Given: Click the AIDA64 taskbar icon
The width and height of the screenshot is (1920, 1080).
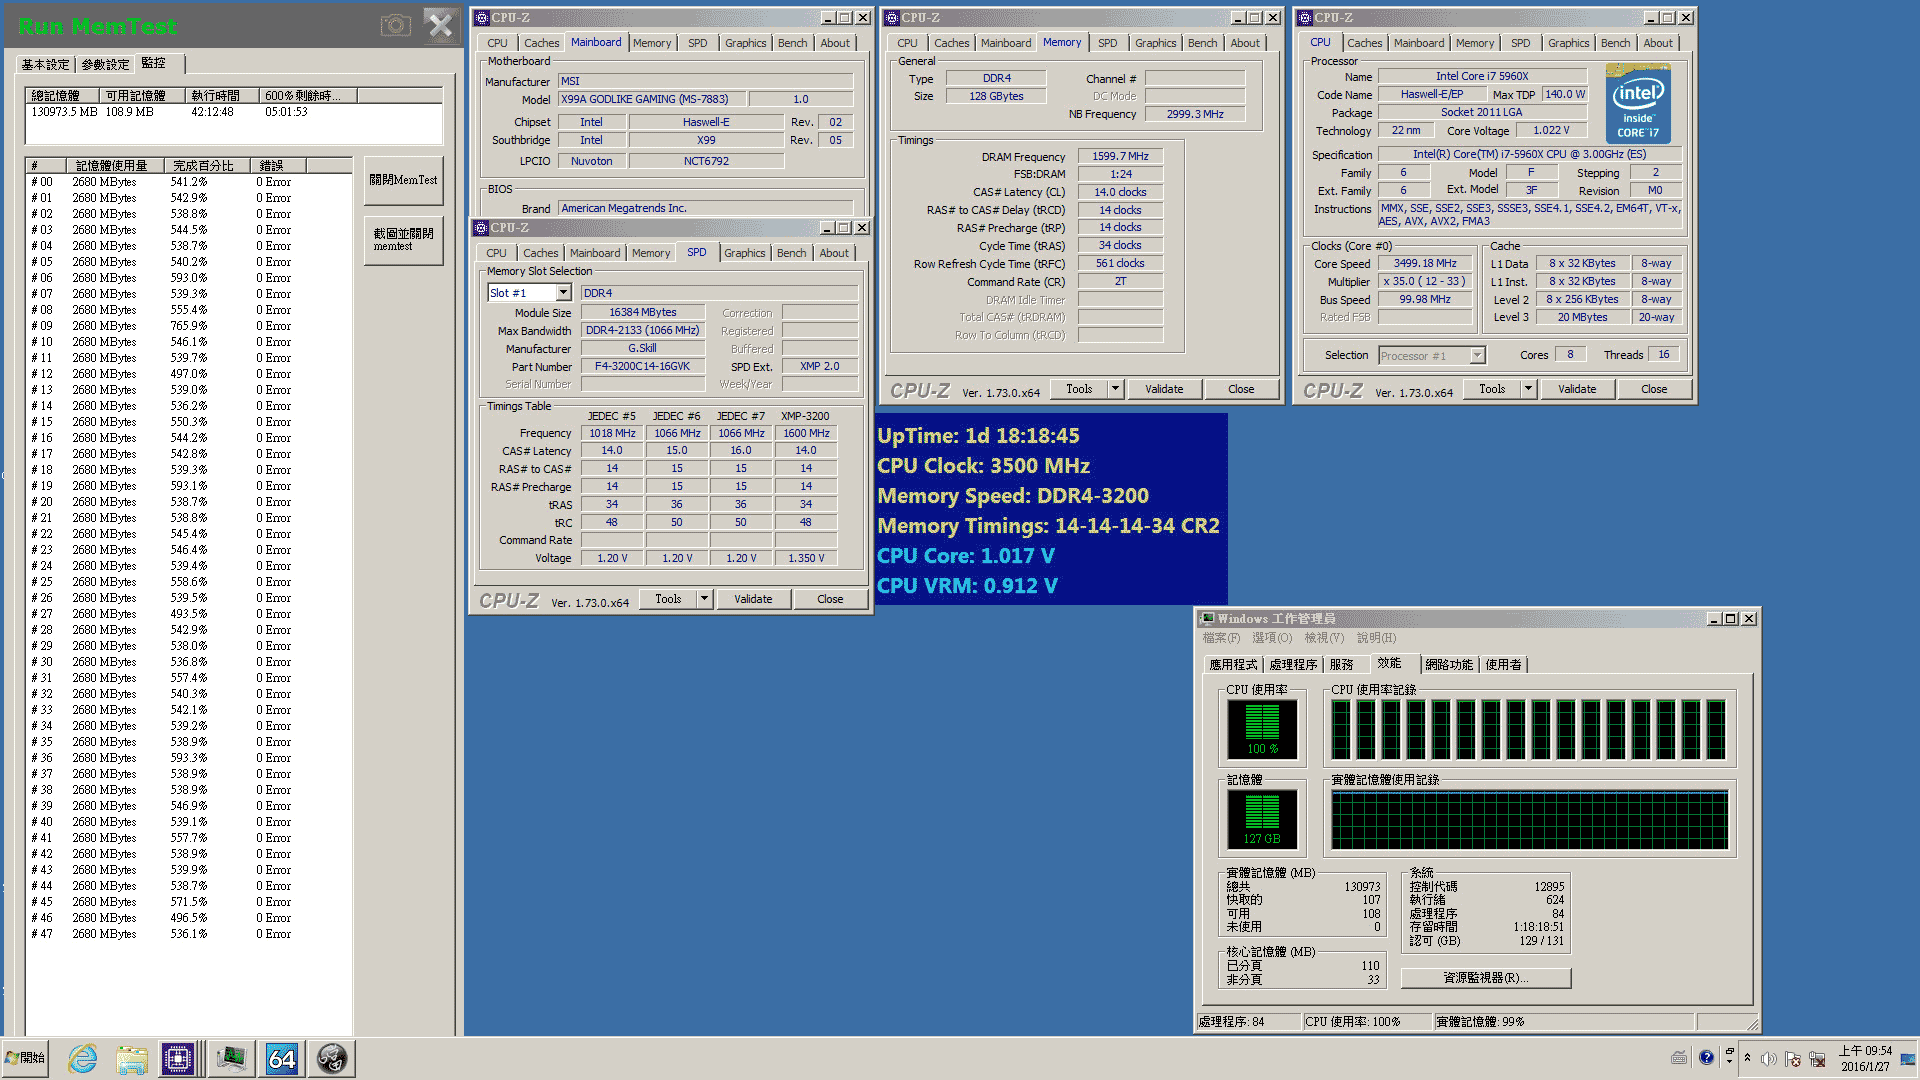Looking at the screenshot, I should coord(281,1058).
